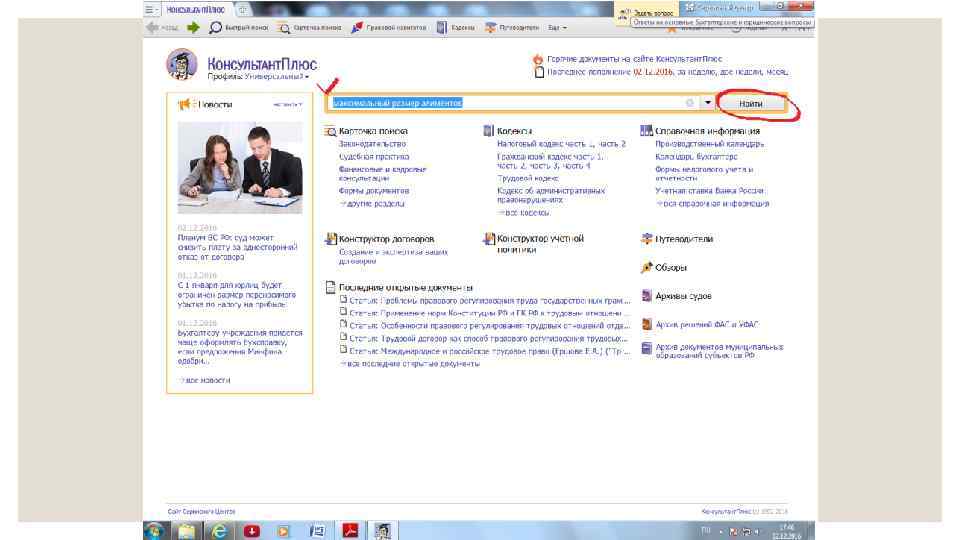Open Кодексы book icon in toolbar
960x540 pixels.
point(441,28)
